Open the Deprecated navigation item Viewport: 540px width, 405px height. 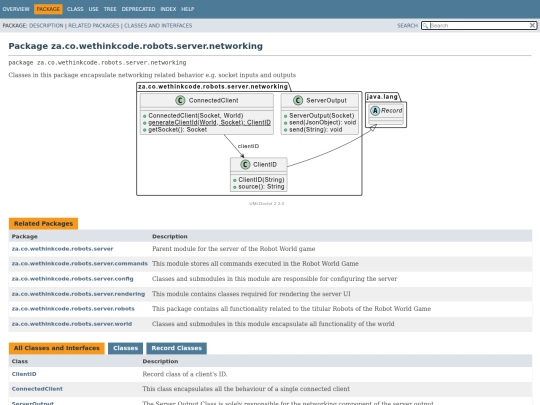point(138,9)
